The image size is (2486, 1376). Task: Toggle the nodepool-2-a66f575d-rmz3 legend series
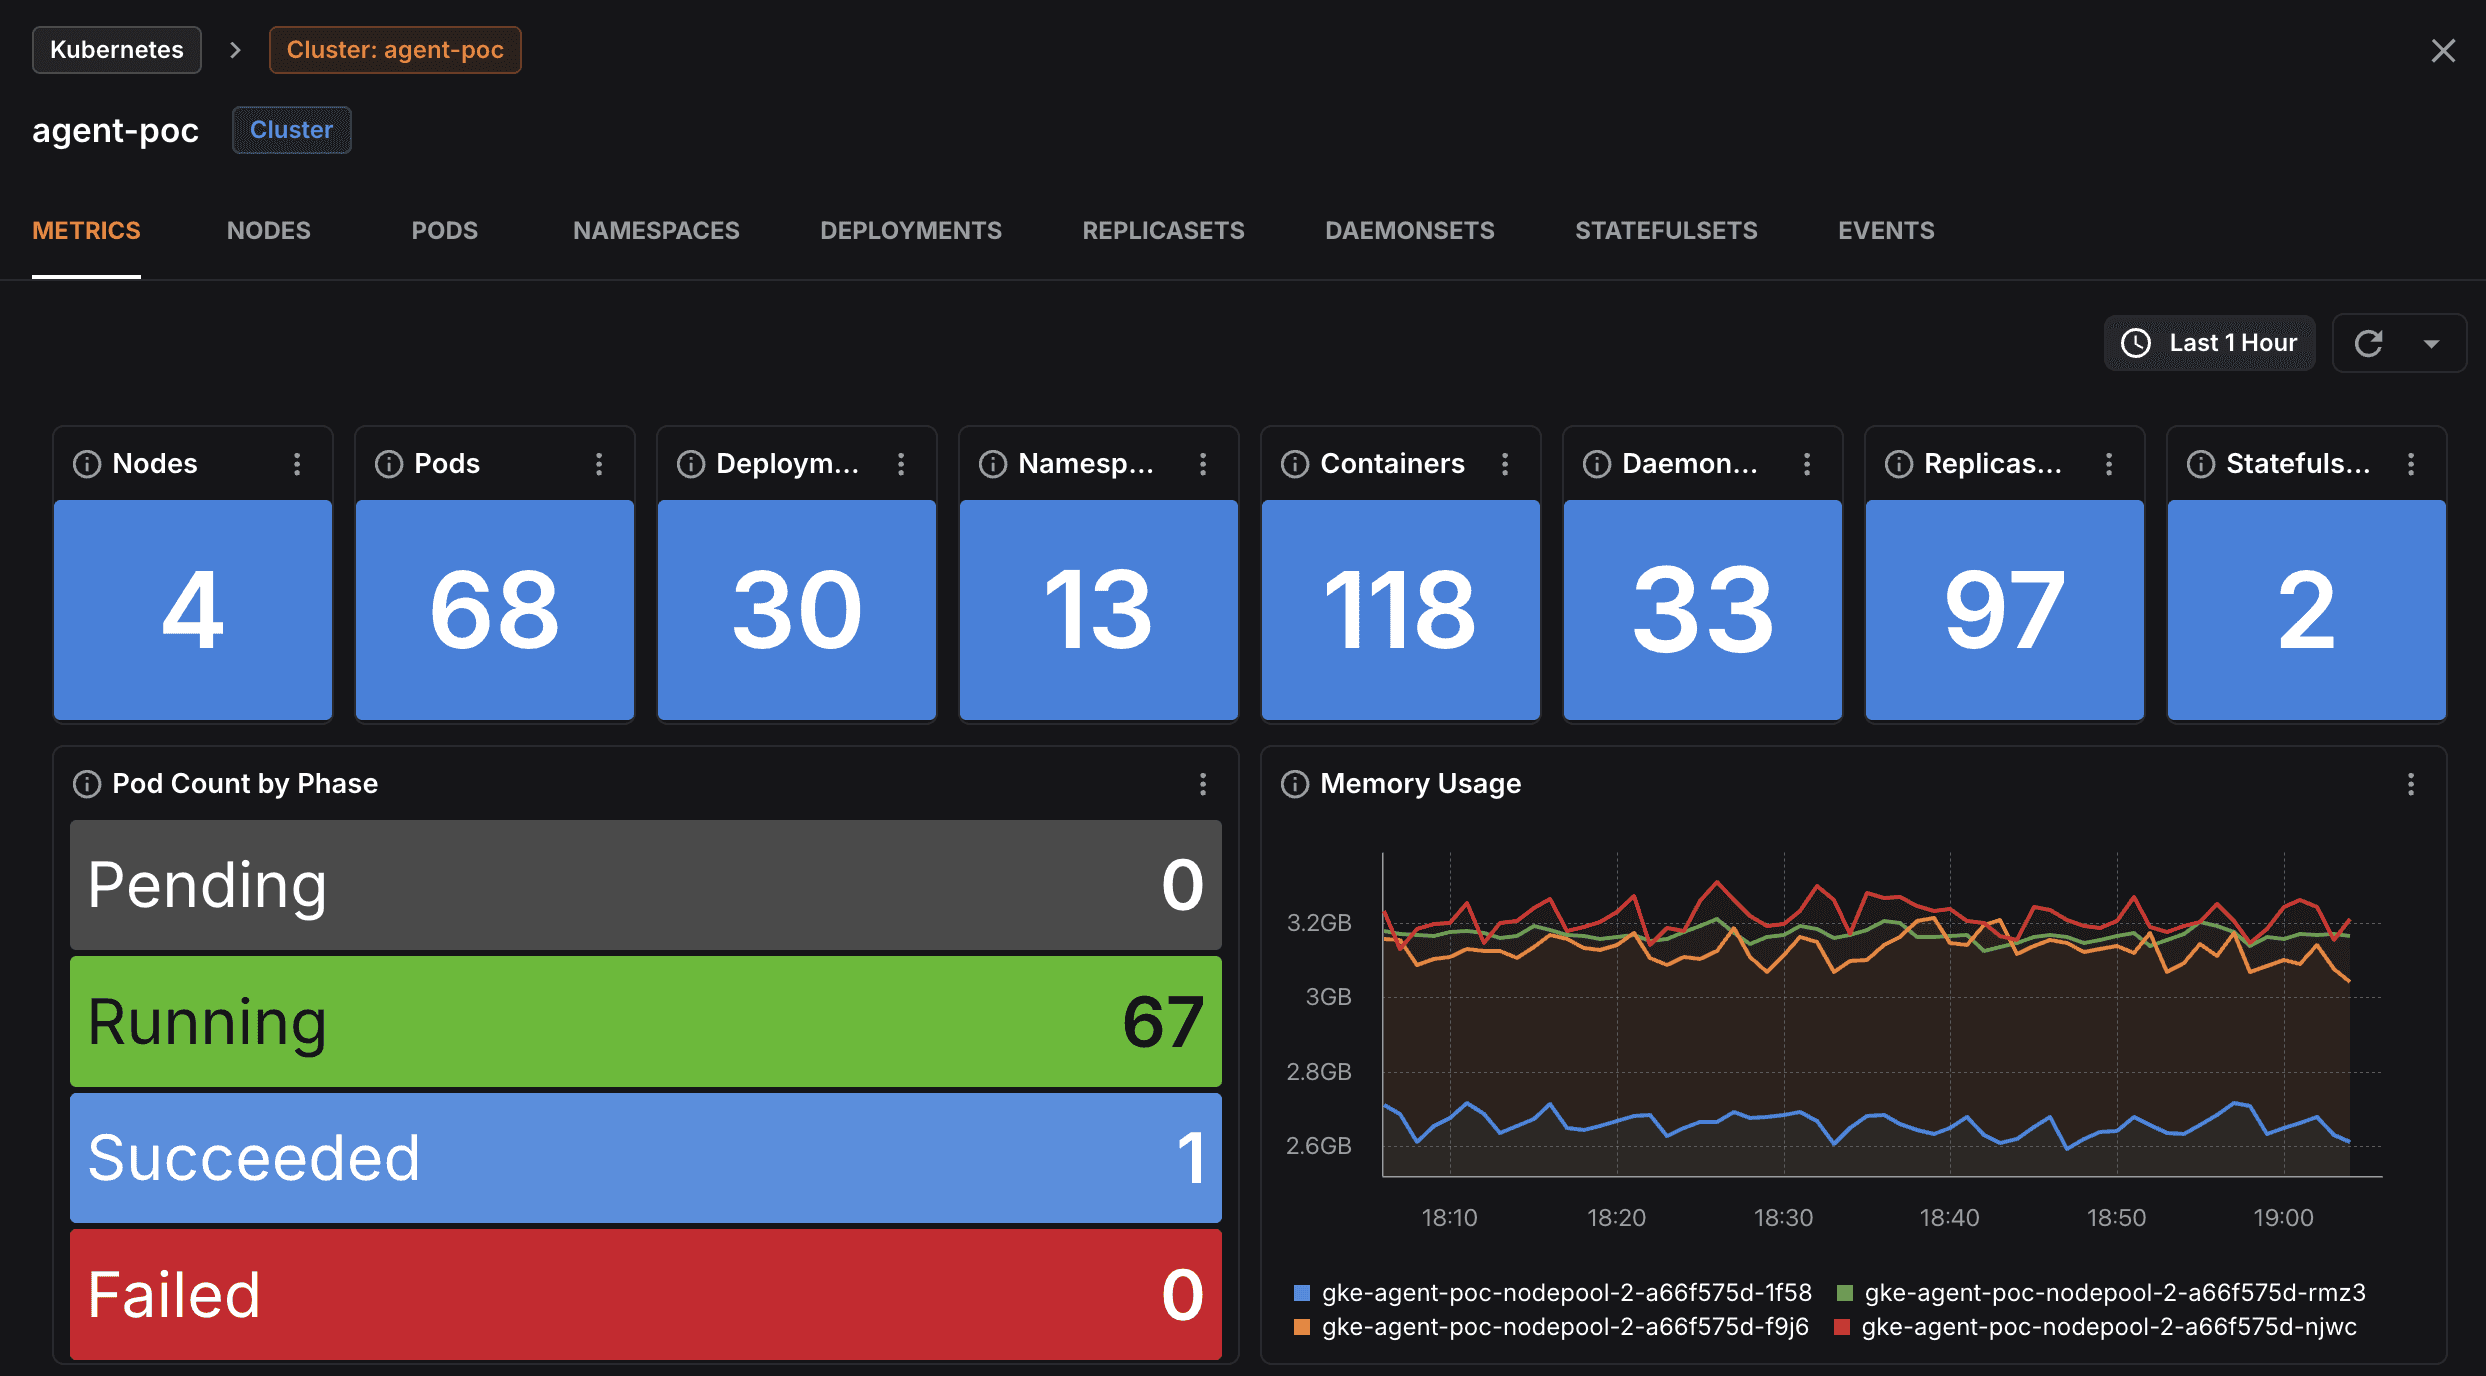(2114, 1293)
